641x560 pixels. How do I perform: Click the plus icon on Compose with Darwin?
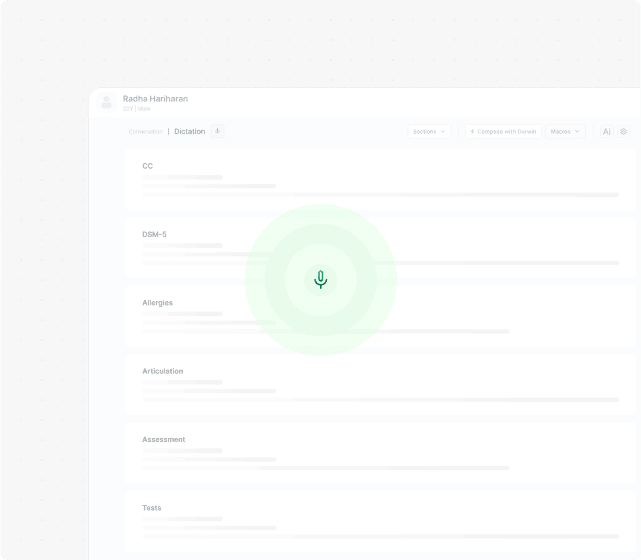472,131
